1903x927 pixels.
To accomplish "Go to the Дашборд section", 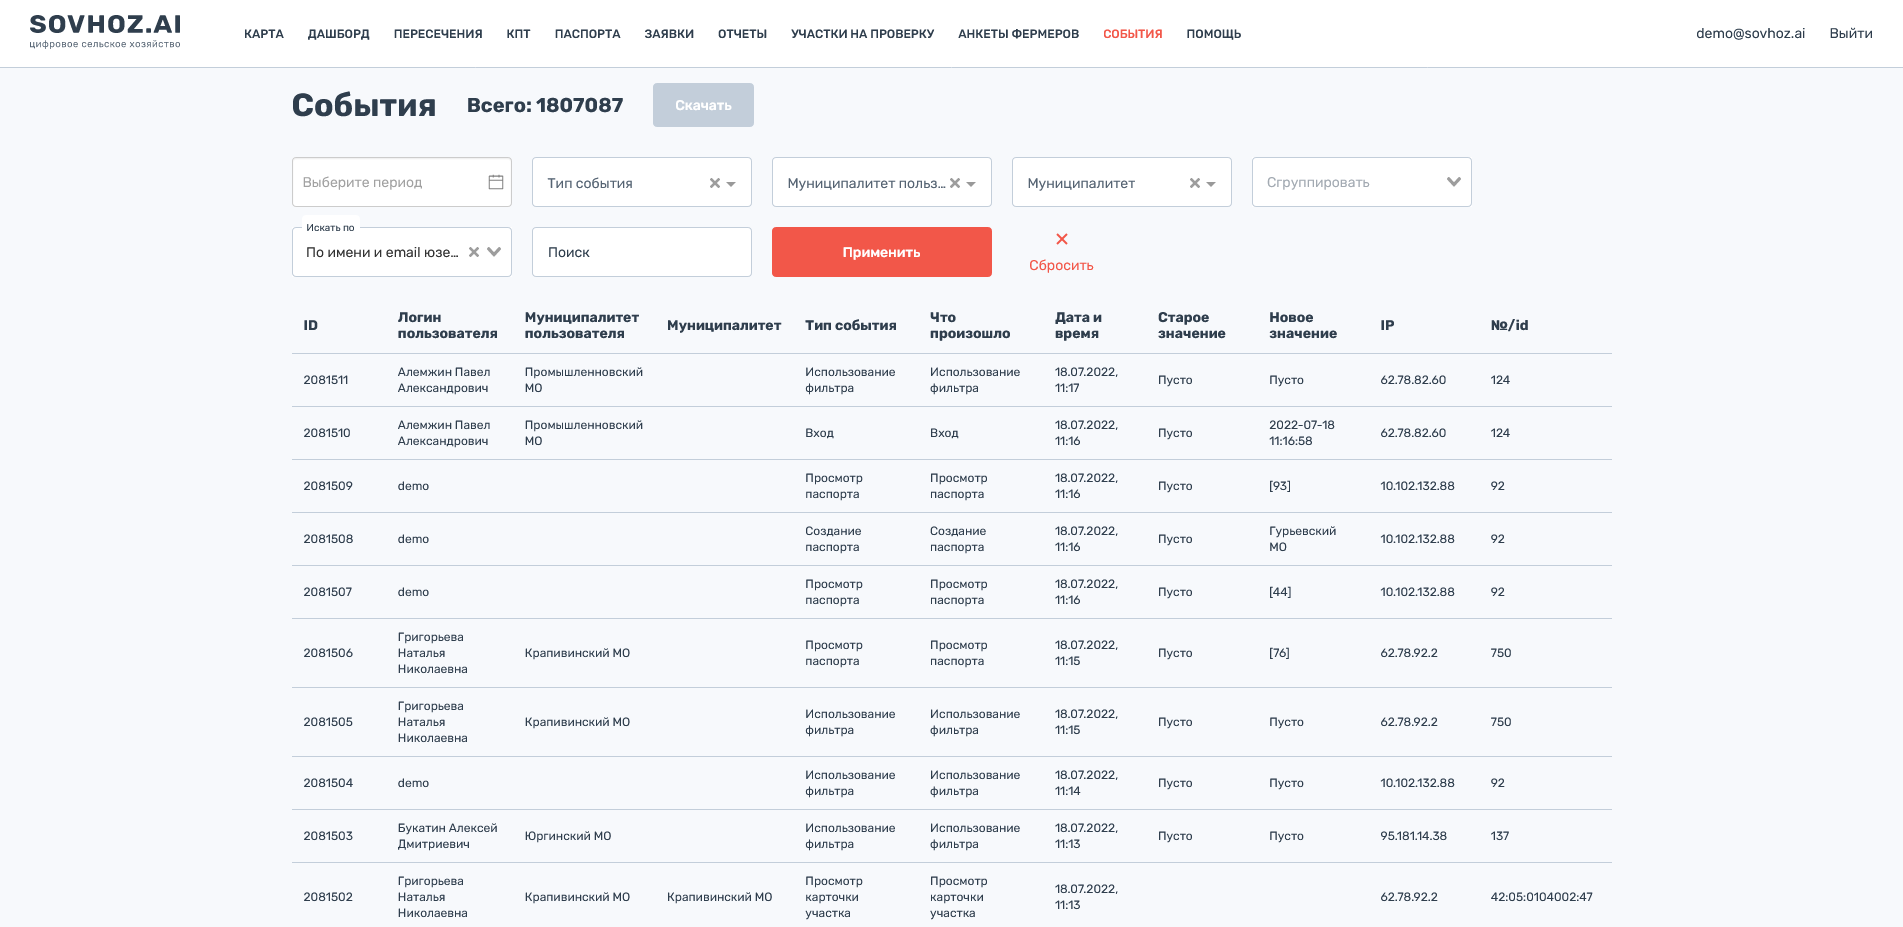I will [x=338, y=34].
